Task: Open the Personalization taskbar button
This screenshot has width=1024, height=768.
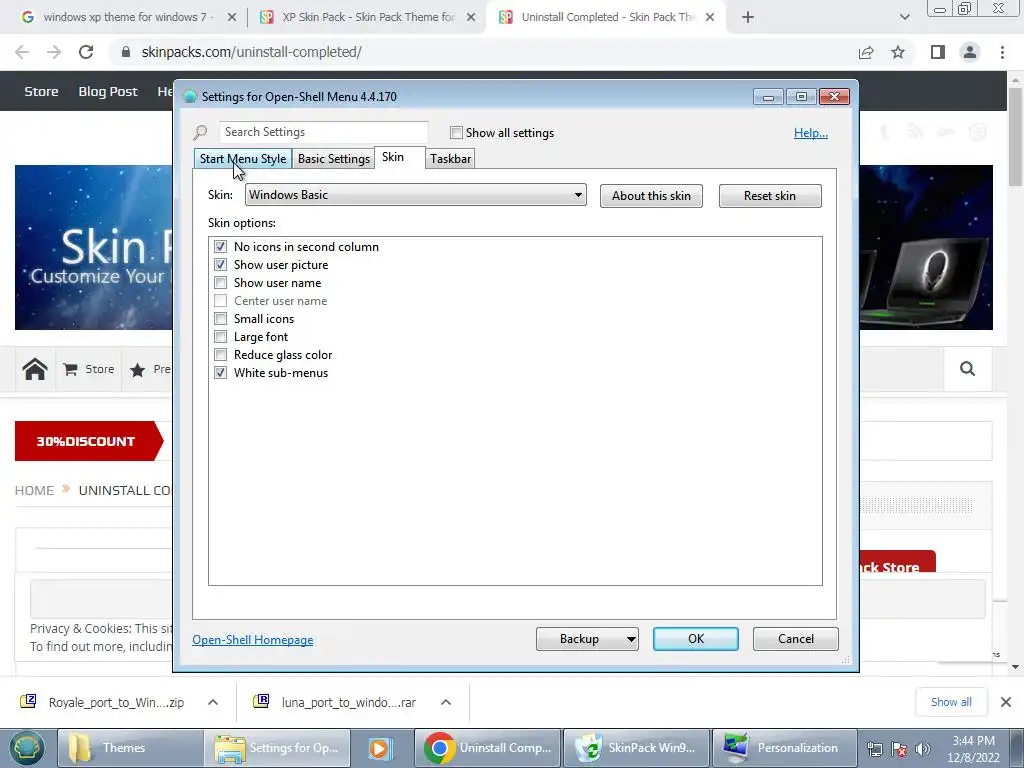Action: coord(785,748)
